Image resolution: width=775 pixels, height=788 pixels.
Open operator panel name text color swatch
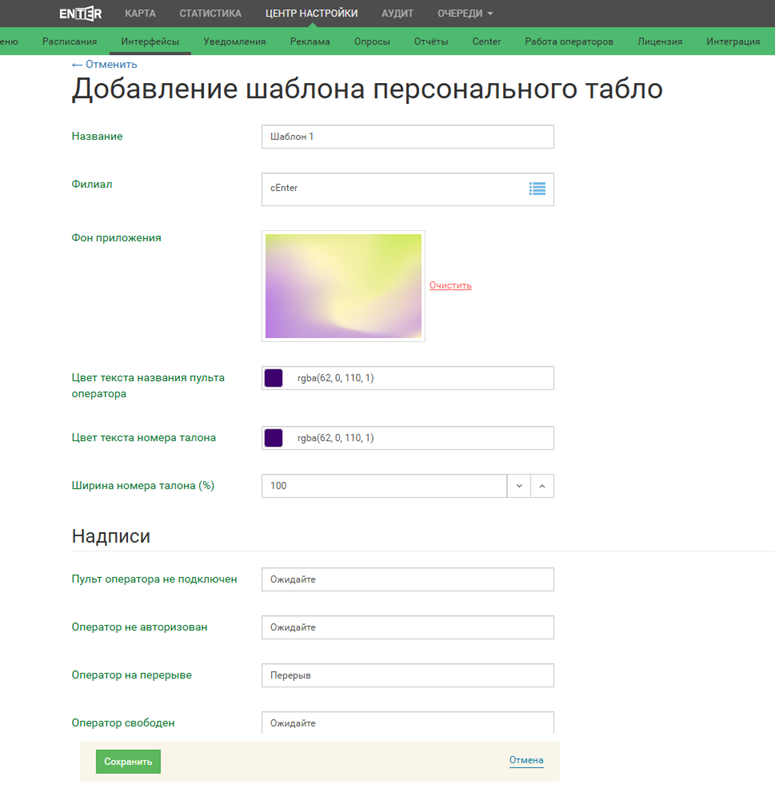[273, 378]
